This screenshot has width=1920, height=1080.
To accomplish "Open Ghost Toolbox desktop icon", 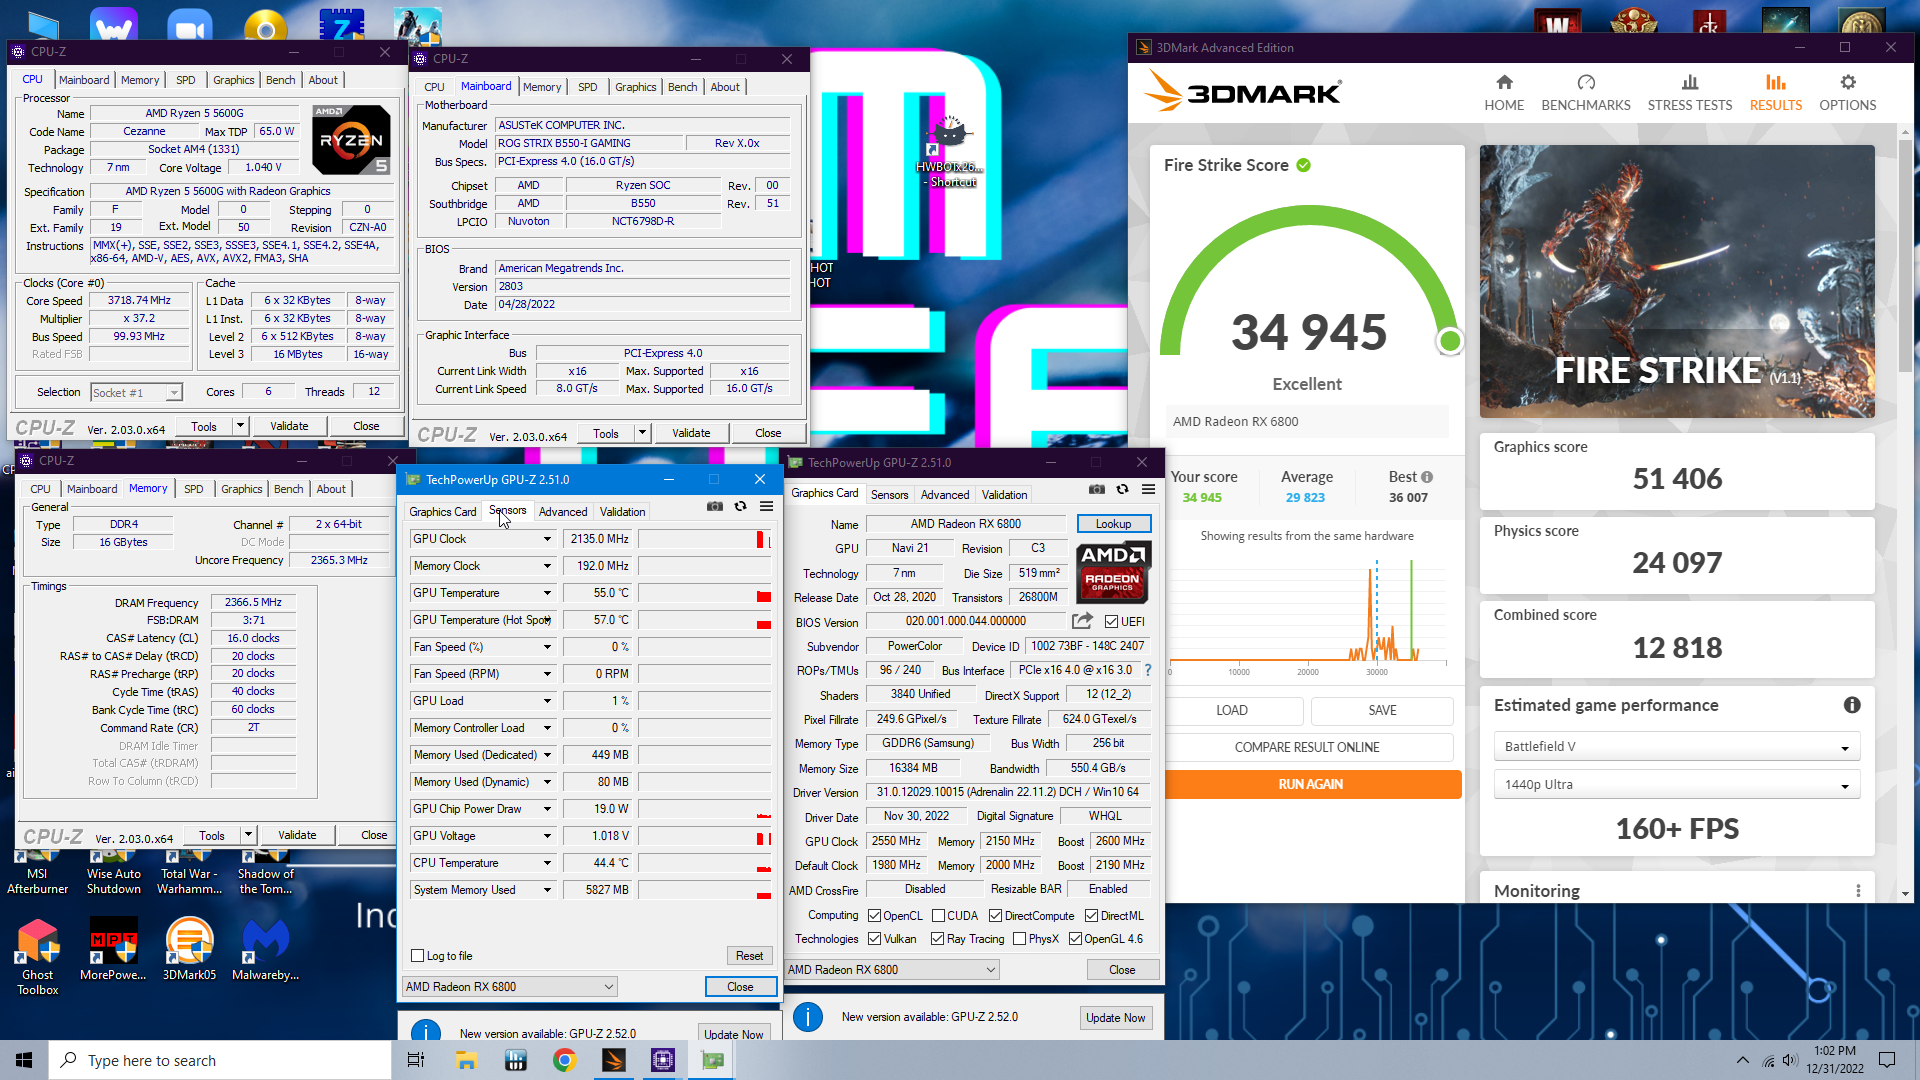I will tap(38, 957).
